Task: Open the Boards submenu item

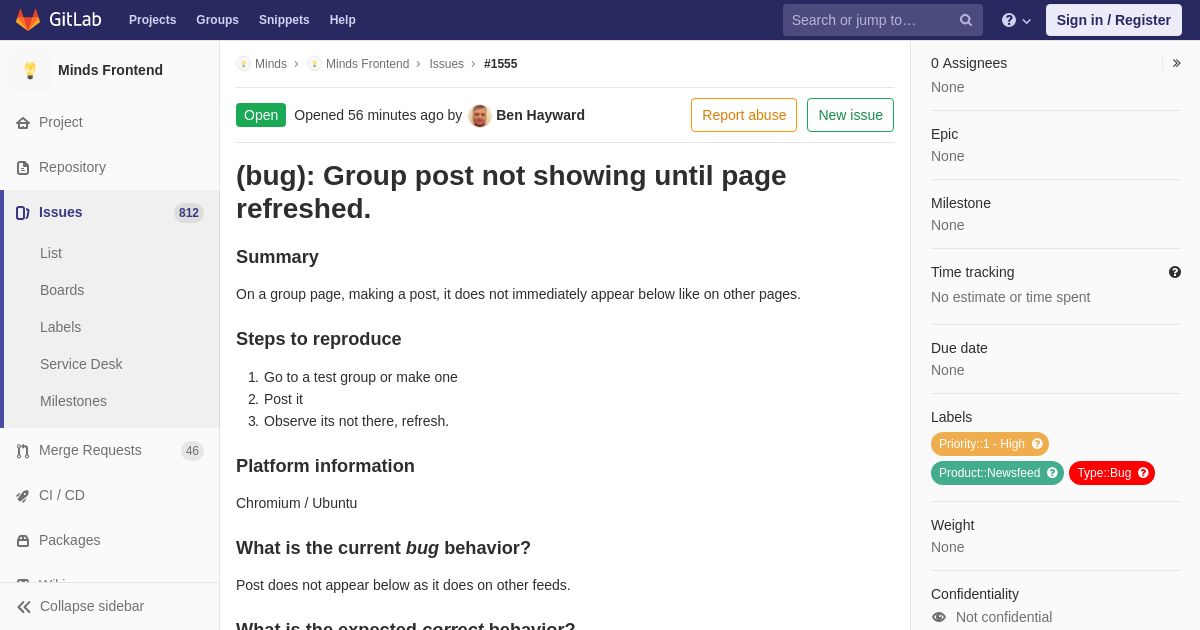Action: tap(62, 290)
